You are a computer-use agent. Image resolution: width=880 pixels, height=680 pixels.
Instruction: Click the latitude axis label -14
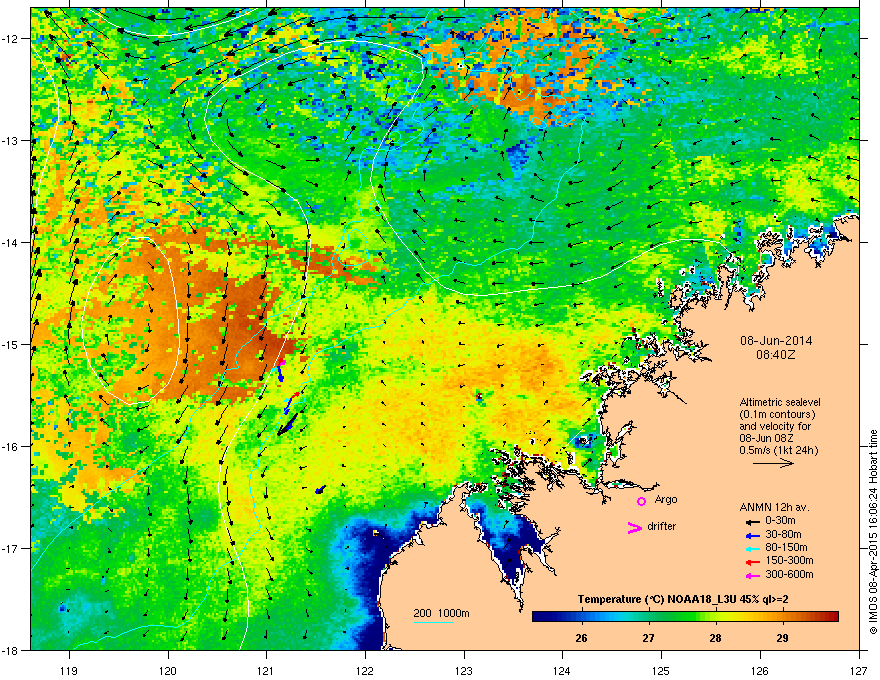[x=11, y=242]
